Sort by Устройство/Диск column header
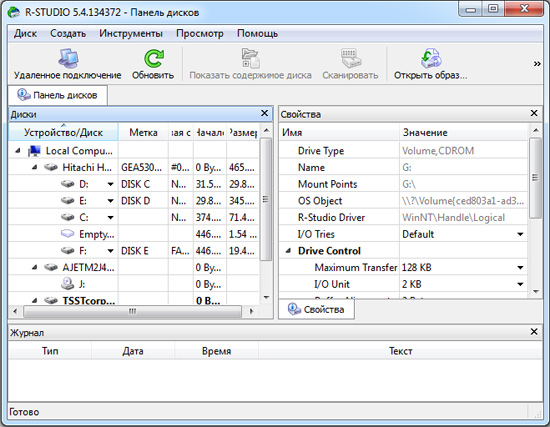This screenshot has width=550, height=427. (x=63, y=133)
